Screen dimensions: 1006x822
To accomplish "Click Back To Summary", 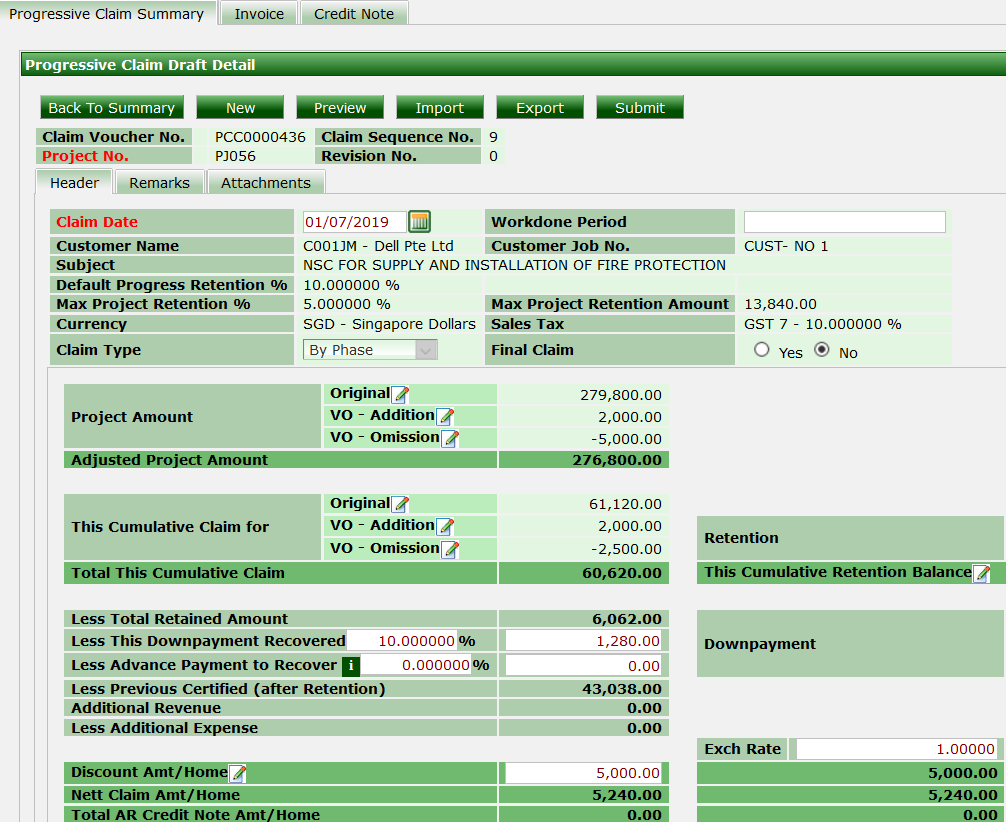I will pyautogui.click(x=112, y=107).
